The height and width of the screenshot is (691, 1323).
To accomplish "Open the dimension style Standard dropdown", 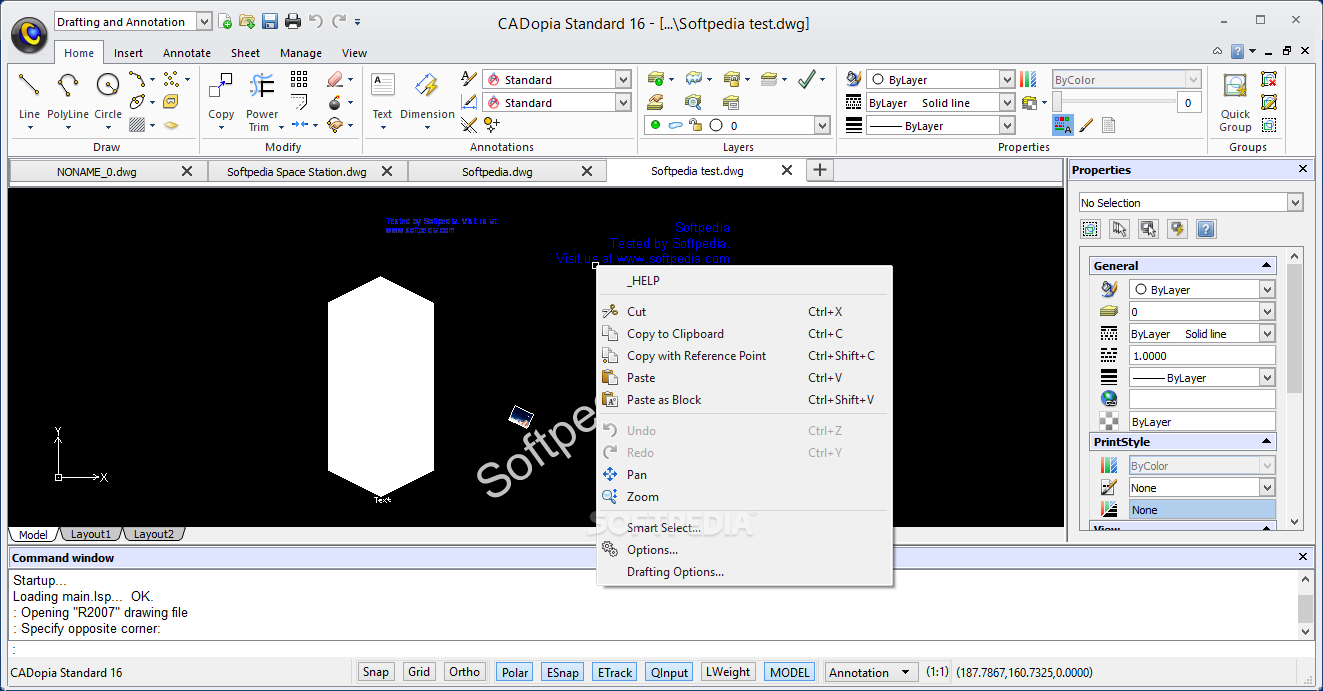I will click(x=623, y=102).
